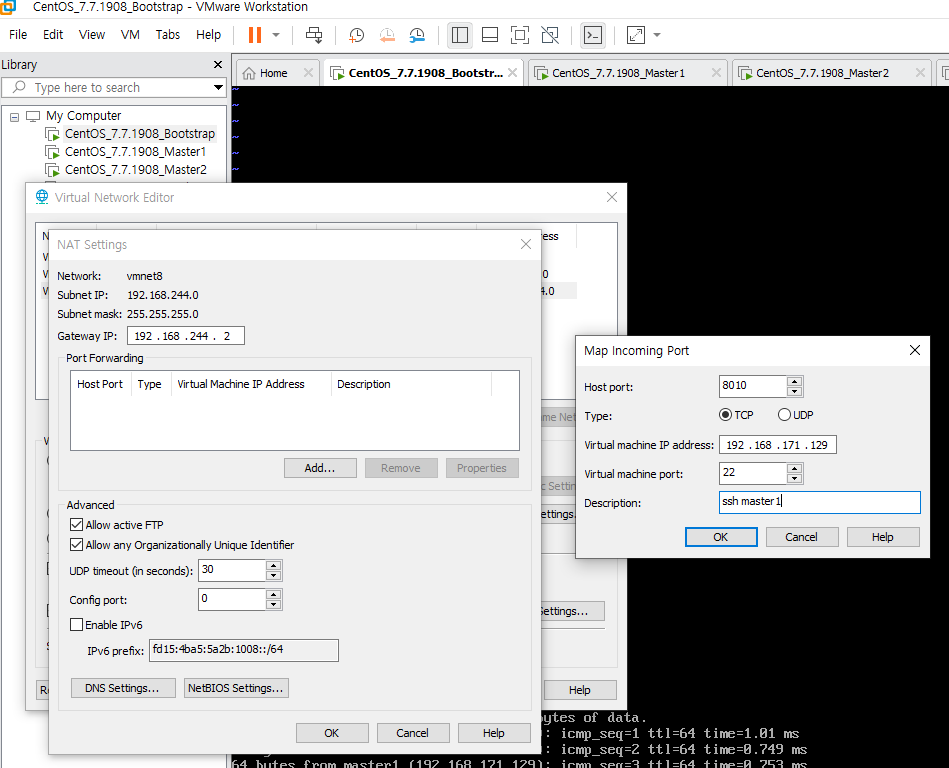Click the UDP timeout input field
Viewport: 949px width, 768px height.
click(x=232, y=570)
